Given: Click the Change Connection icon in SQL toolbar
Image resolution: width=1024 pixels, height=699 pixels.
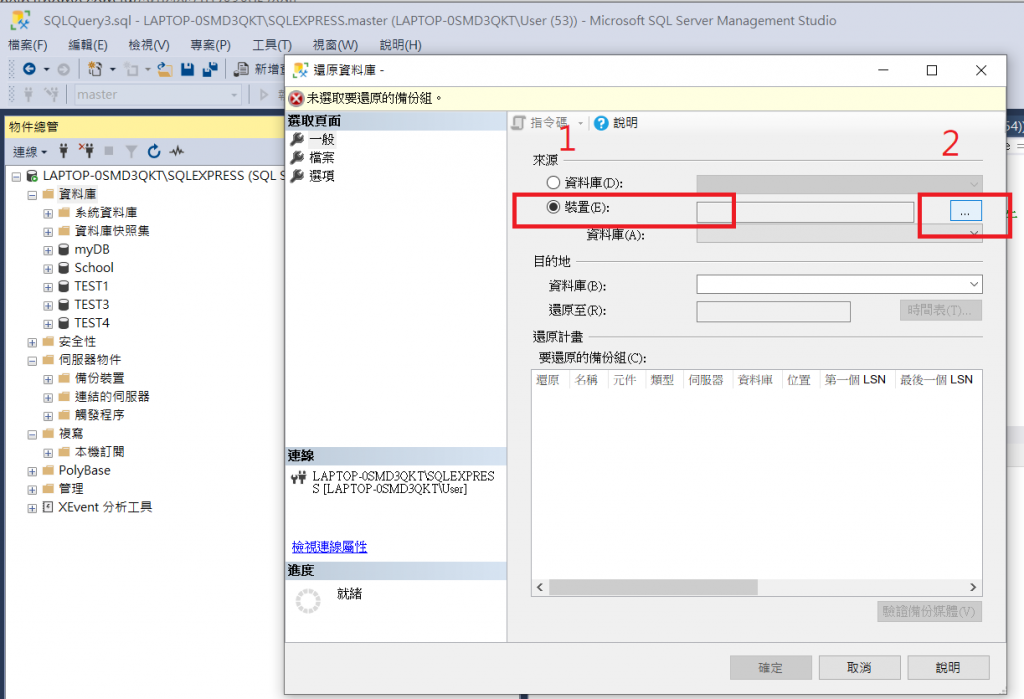Looking at the screenshot, I should [x=51, y=95].
